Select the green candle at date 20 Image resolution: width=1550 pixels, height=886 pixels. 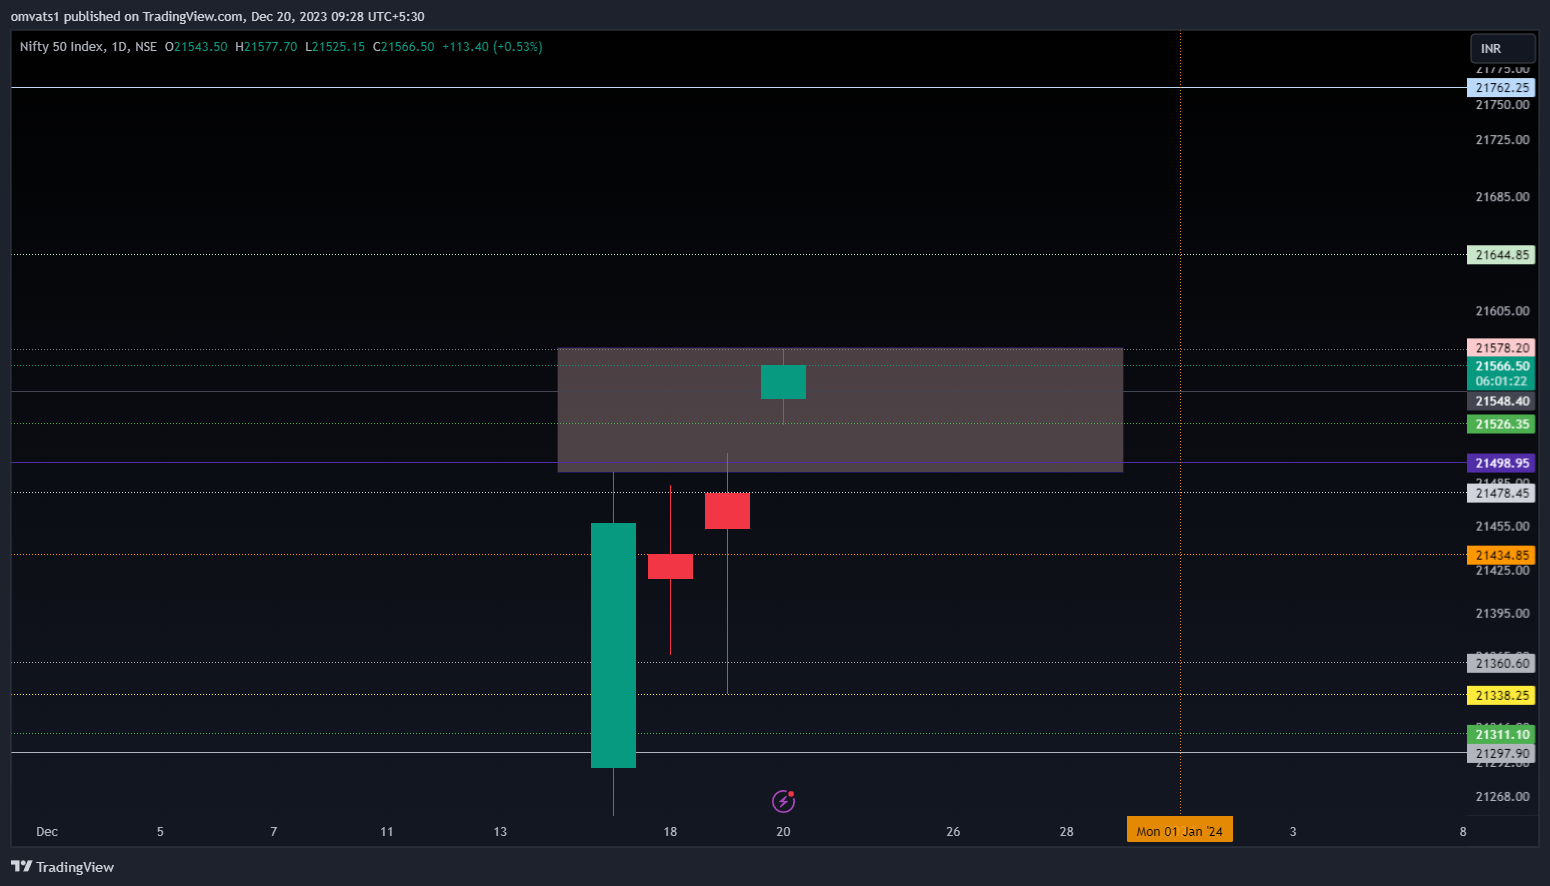point(783,382)
